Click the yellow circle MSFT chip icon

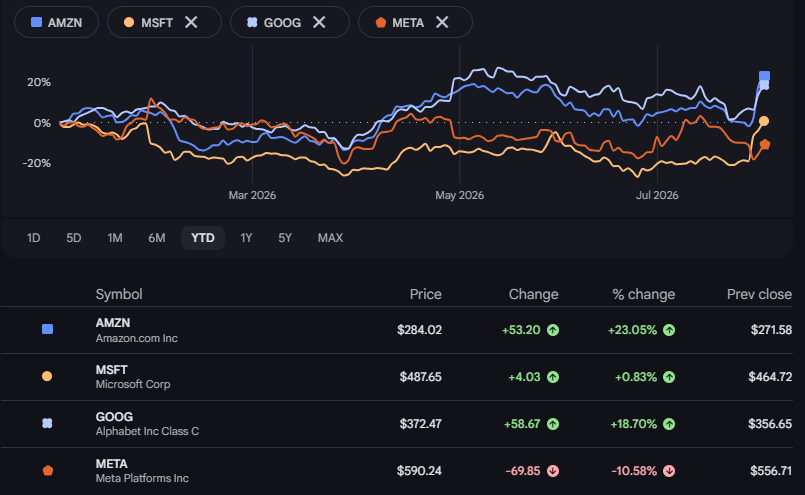(129, 22)
